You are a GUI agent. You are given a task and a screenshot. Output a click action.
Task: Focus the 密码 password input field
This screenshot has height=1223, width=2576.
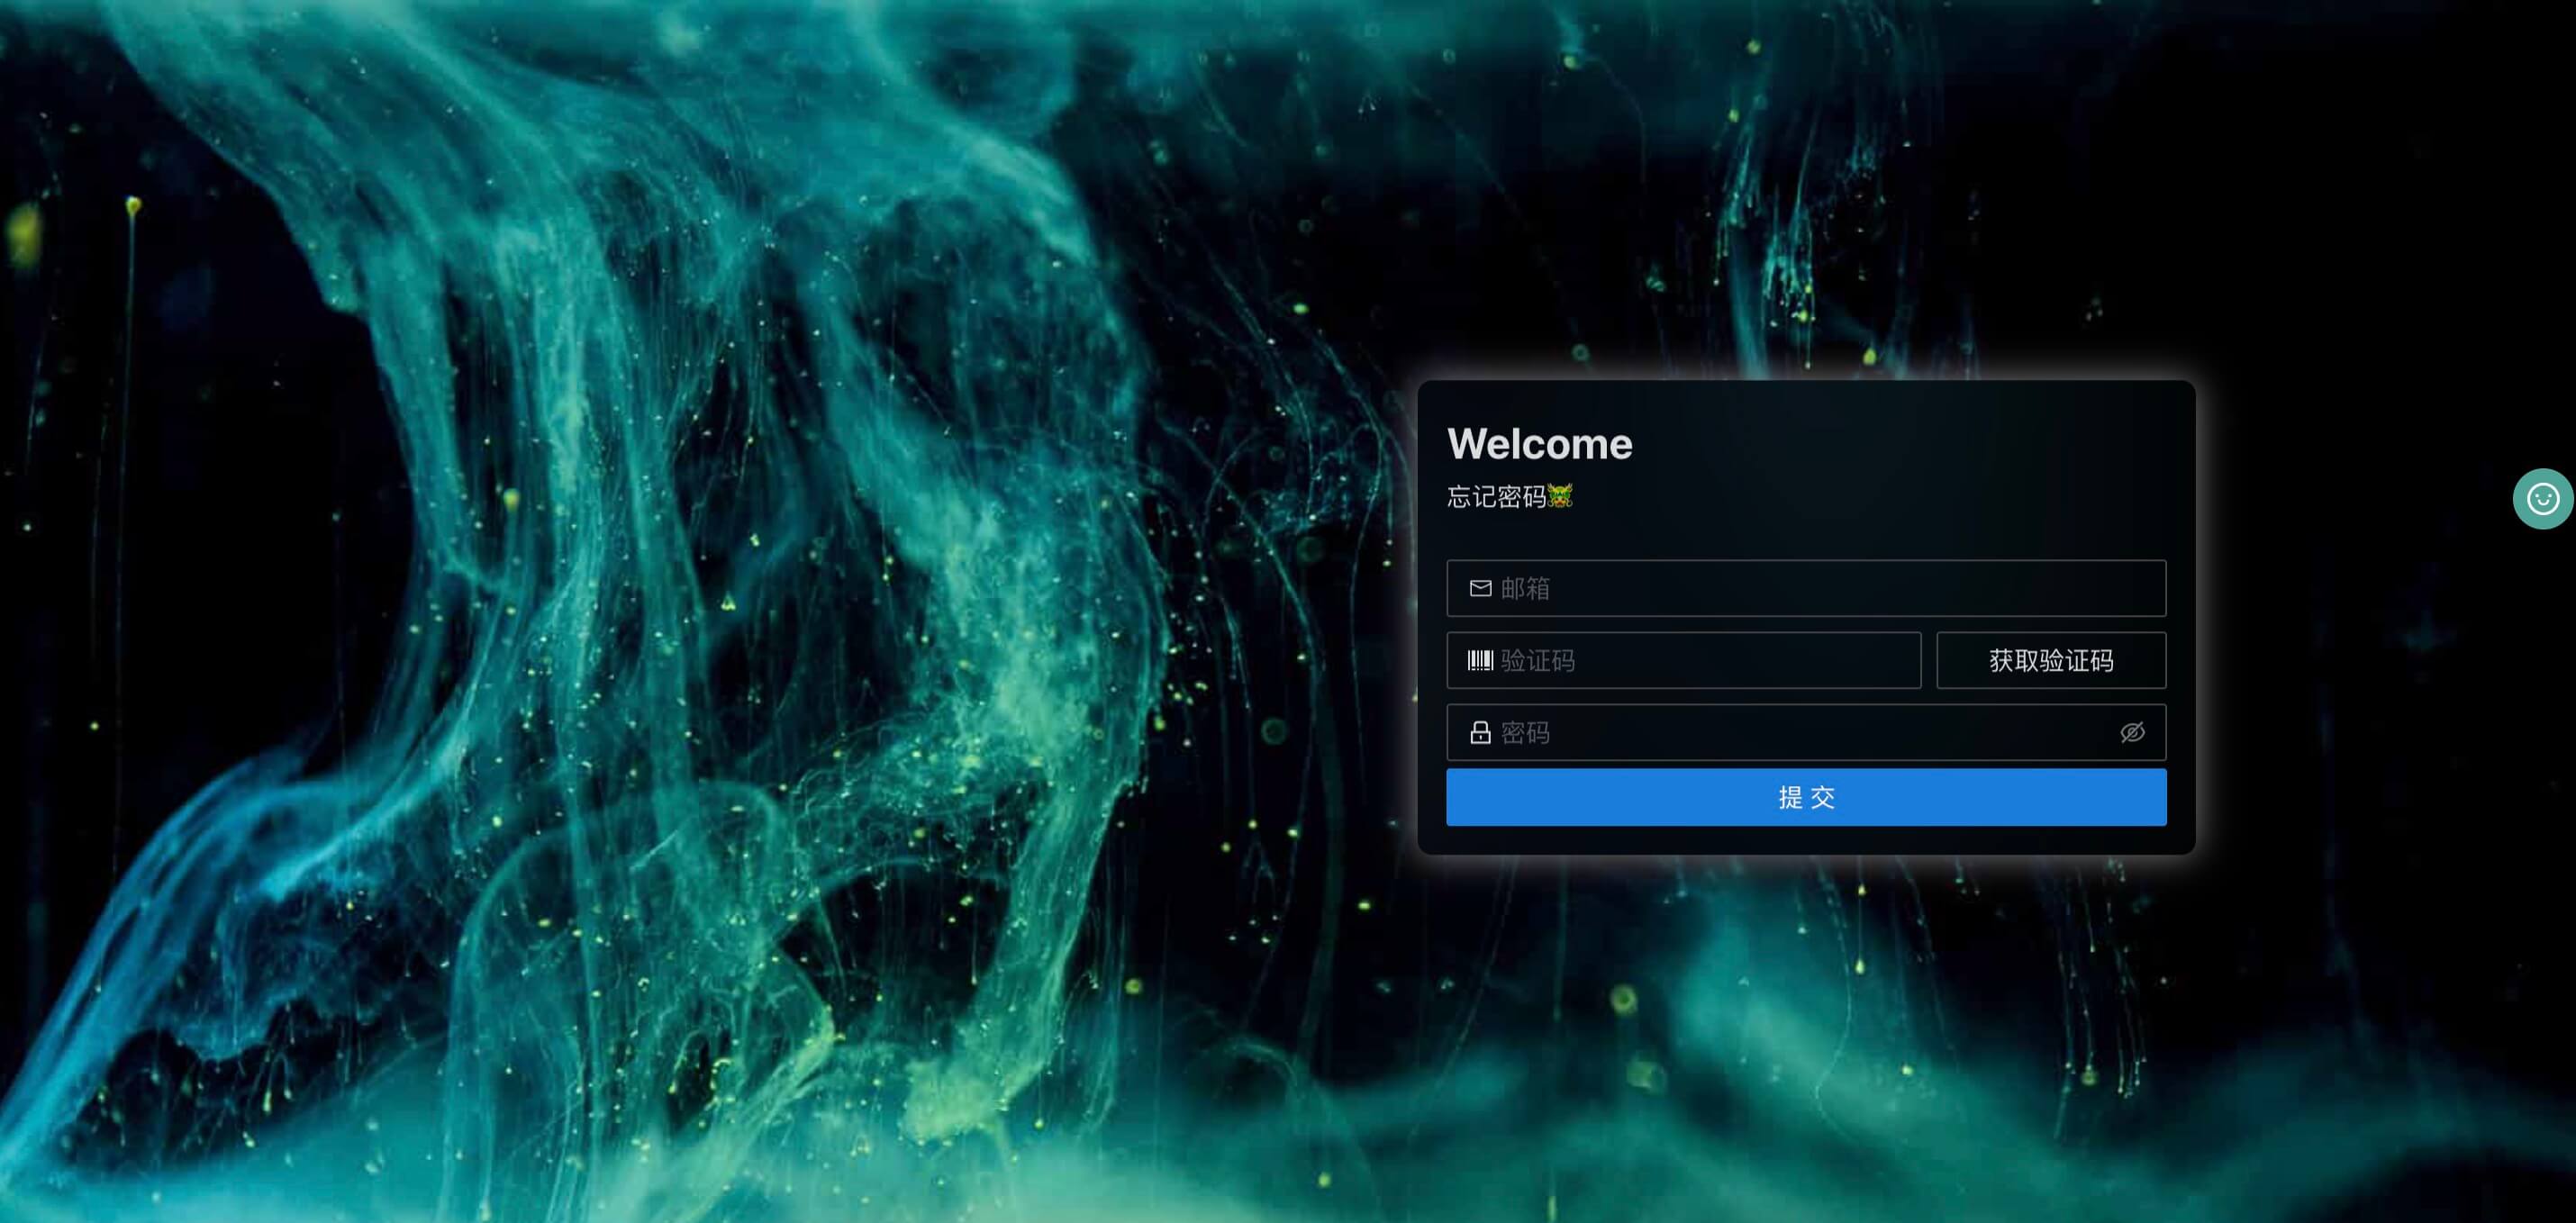point(1806,732)
